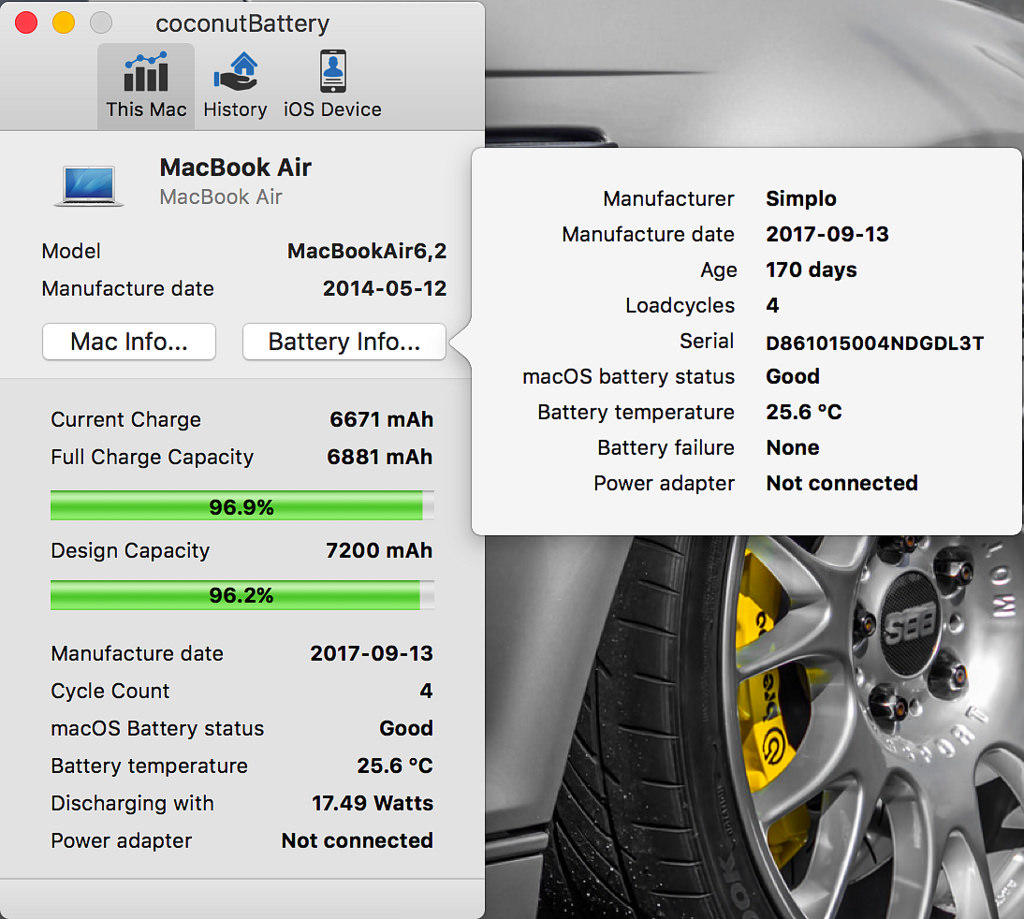Viewport: 1024px width, 919px height.
Task: Click the Mac Info... button
Action: [x=129, y=342]
